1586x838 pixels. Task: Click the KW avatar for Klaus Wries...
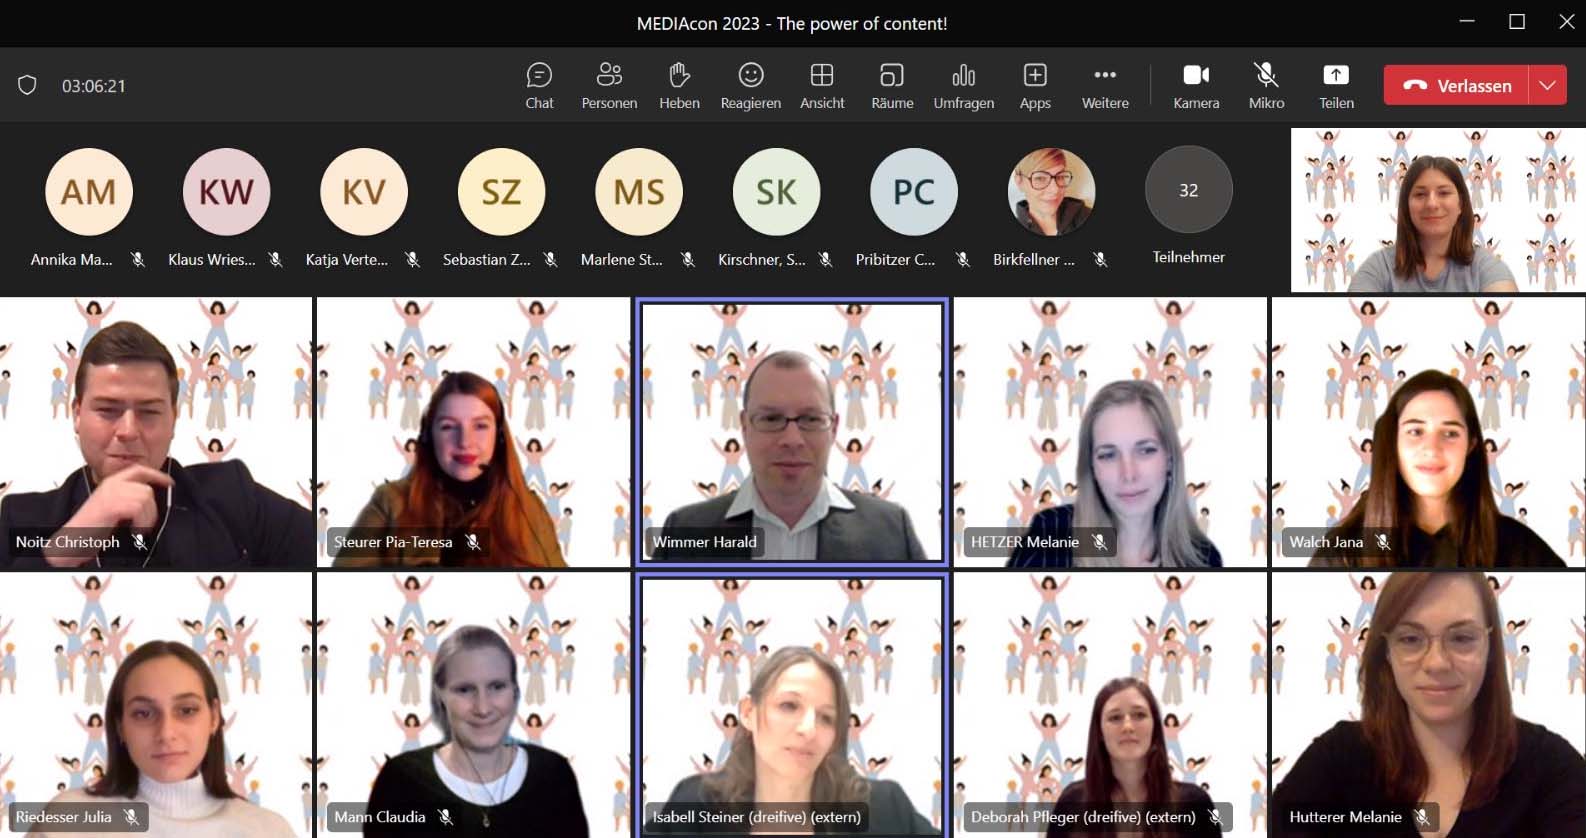pyautogui.click(x=226, y=192)
